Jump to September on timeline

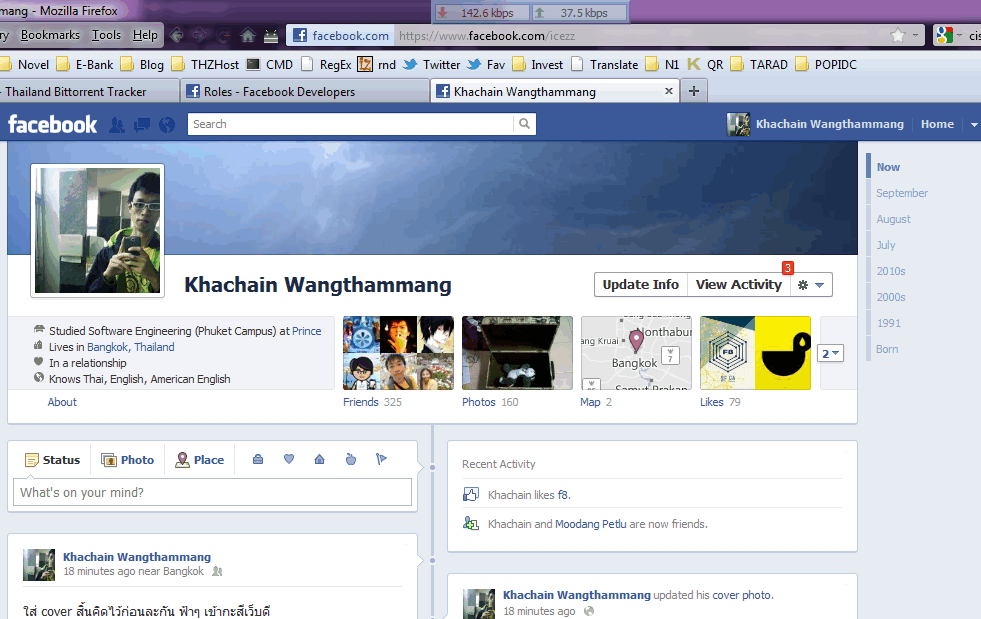[902, 193]
